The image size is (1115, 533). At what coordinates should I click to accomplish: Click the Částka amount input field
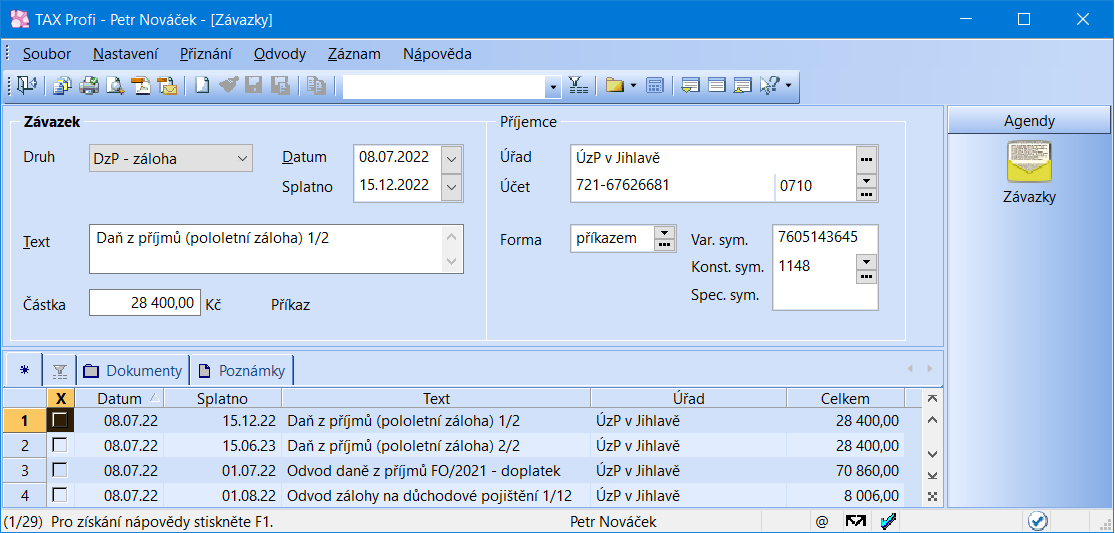(x=145, y=303)
